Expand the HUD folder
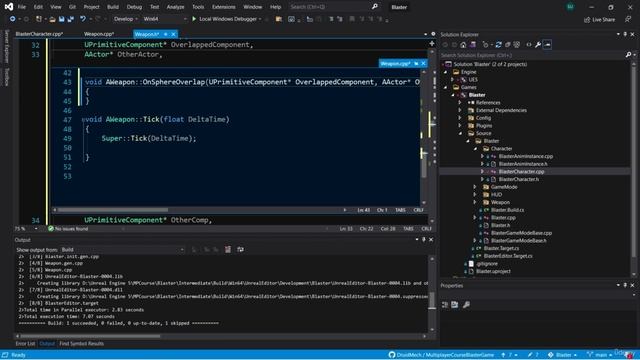640x360 pixels. pos(475,195)
